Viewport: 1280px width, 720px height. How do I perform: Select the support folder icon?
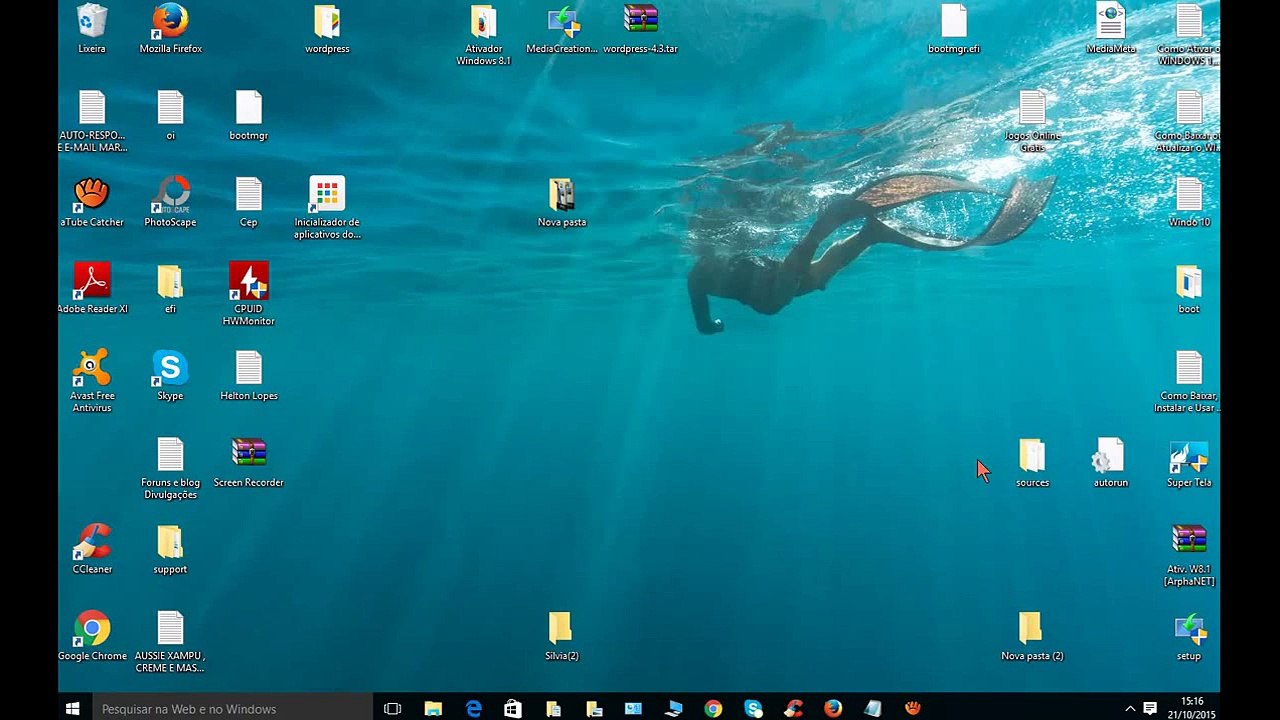170,549
